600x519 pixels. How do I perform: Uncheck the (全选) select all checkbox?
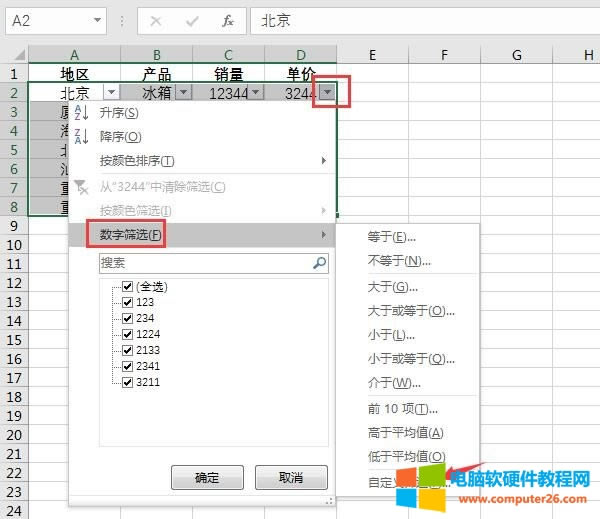[x=127, y=287]
